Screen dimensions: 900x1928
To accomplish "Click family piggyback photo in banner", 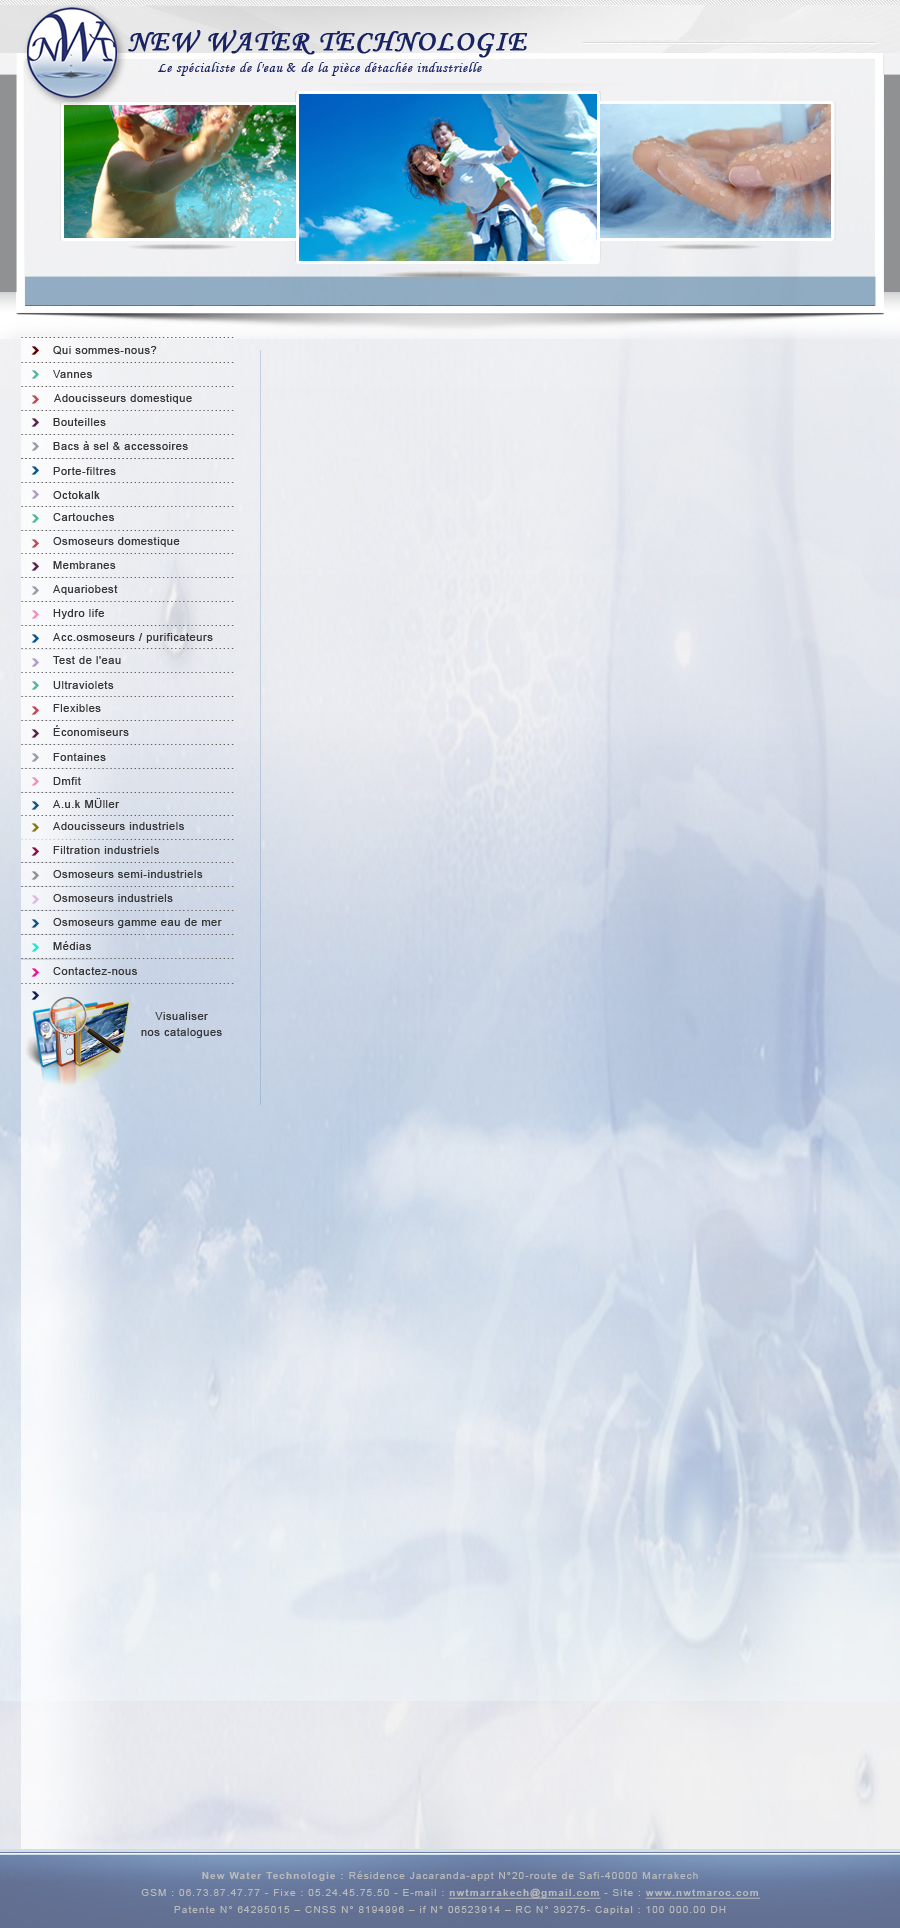I will pyautogui.click(x=448, y=177).
